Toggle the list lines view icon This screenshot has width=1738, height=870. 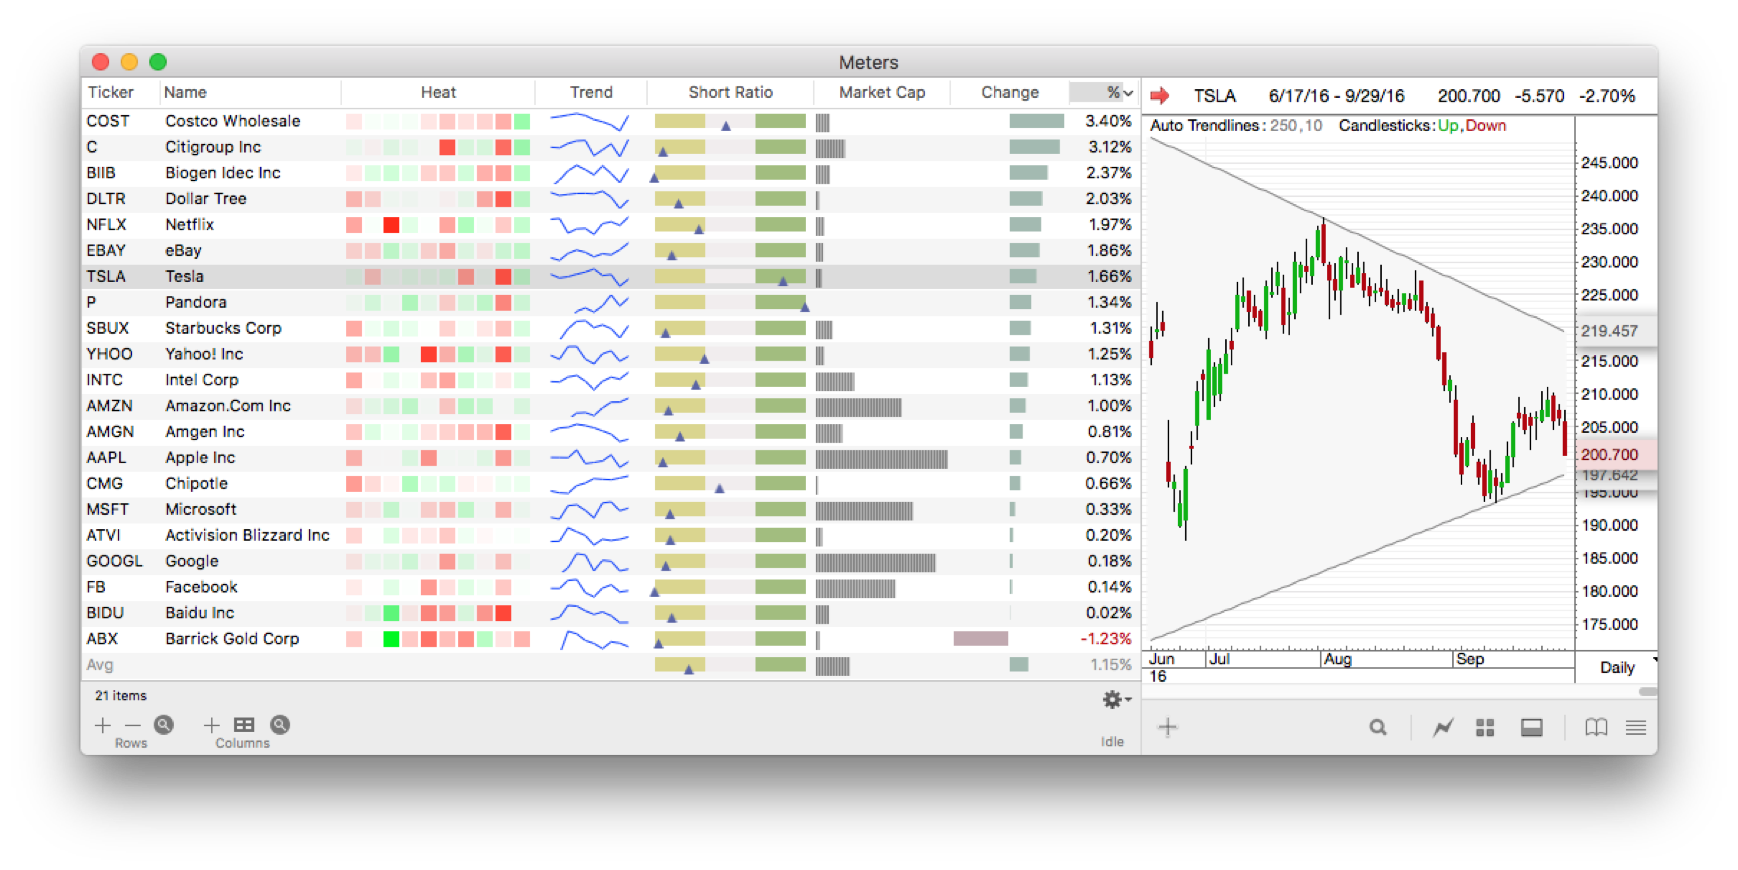click(1636, 728)
